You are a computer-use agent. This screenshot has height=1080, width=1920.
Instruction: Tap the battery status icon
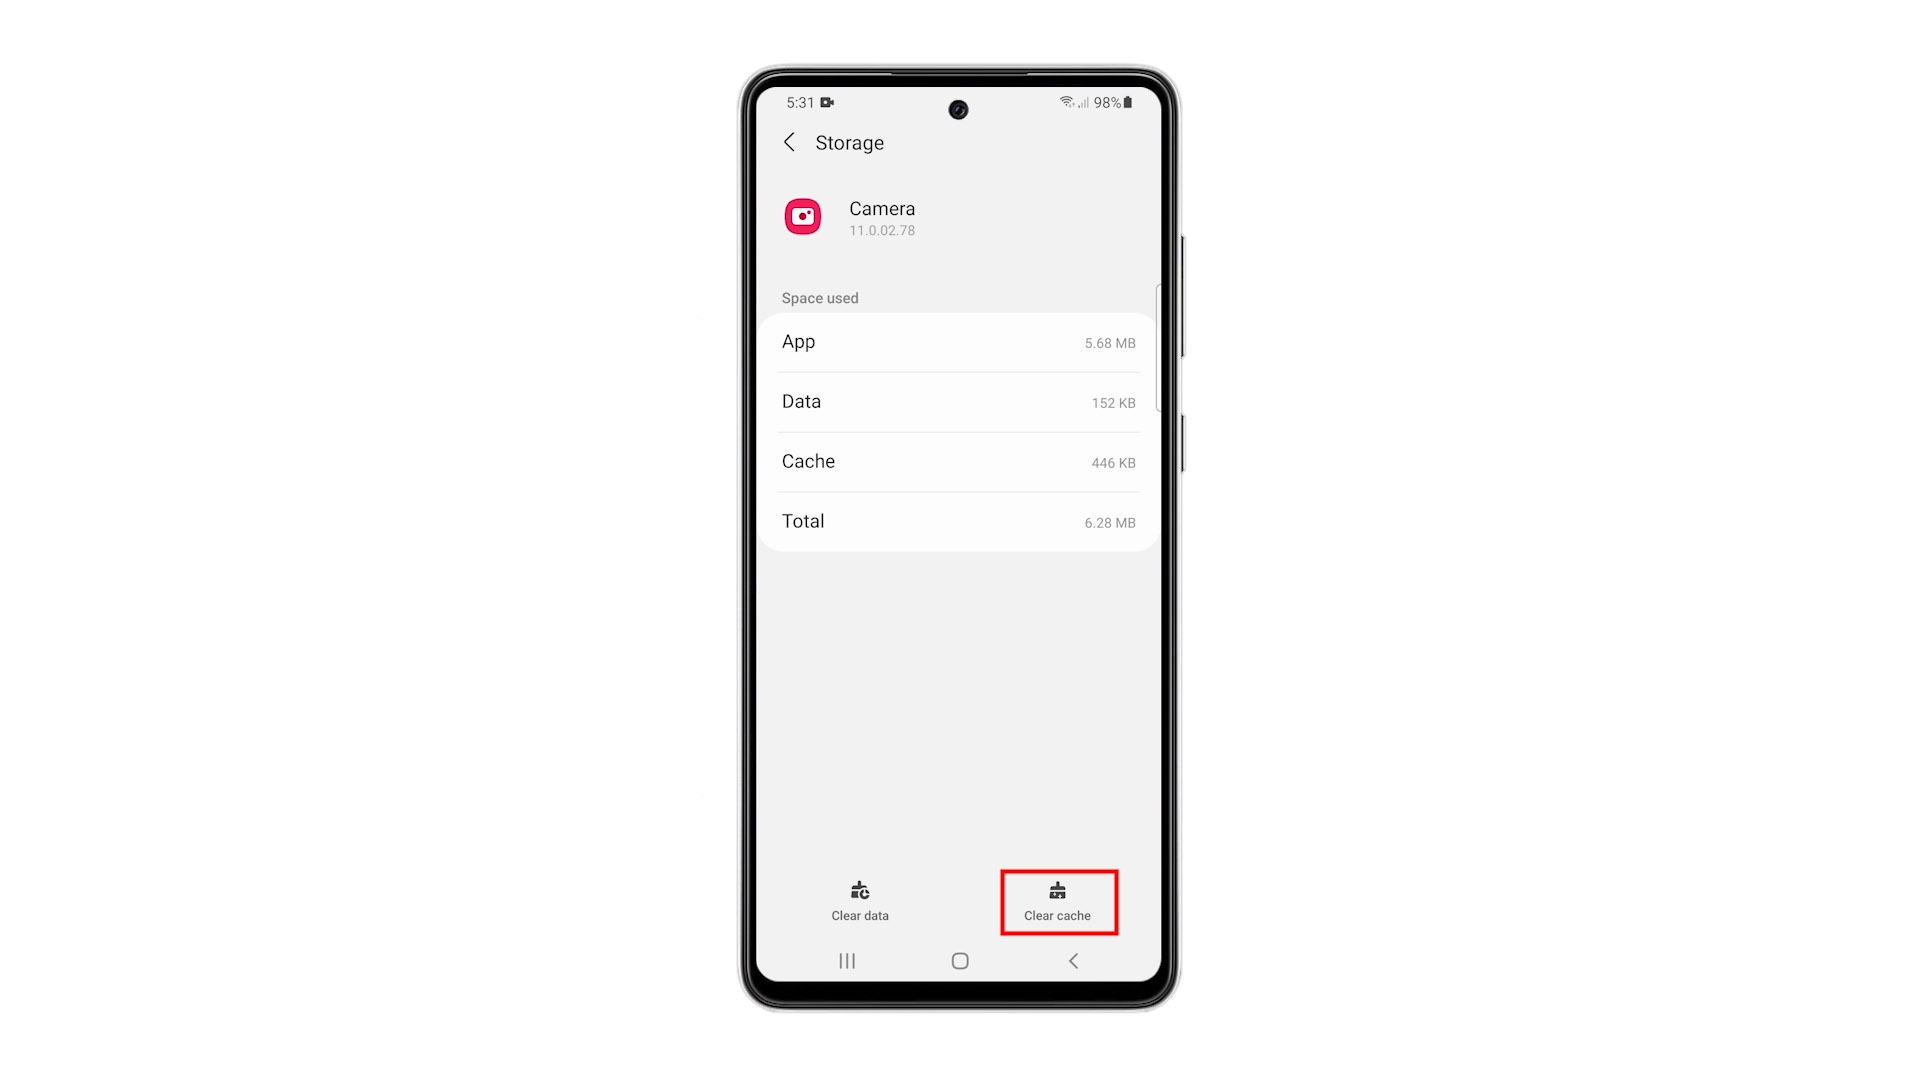pyautogui.click(x=1127, y=103)
